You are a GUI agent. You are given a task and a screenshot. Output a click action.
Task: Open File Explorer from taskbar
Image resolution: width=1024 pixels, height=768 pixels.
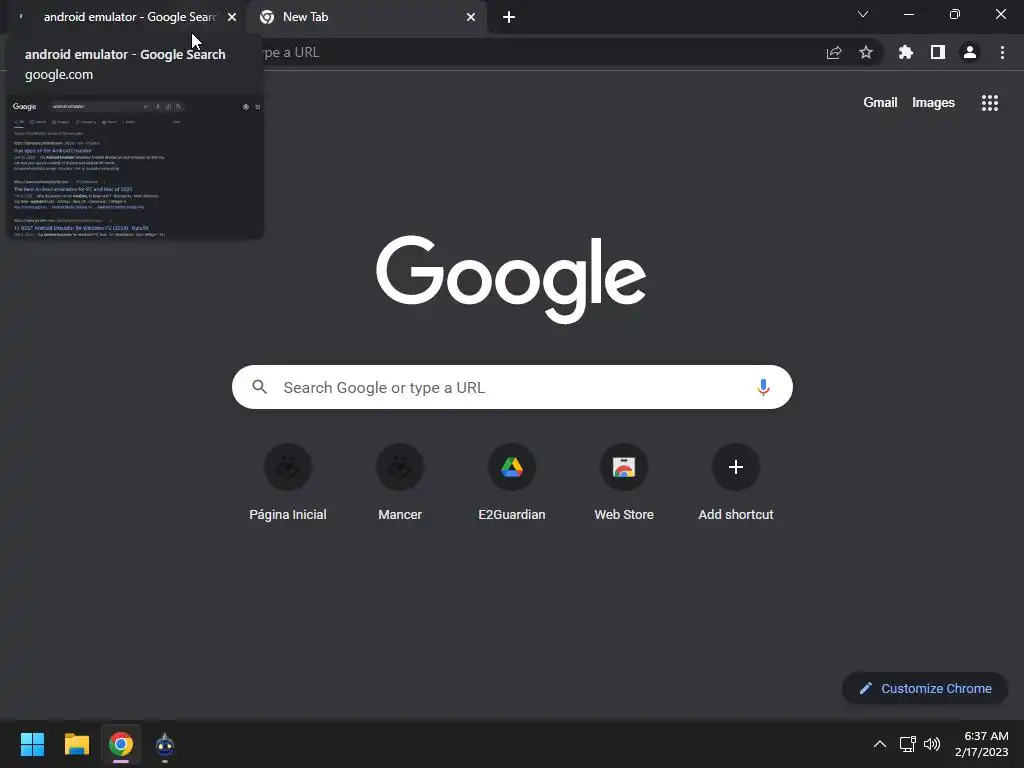76,744
